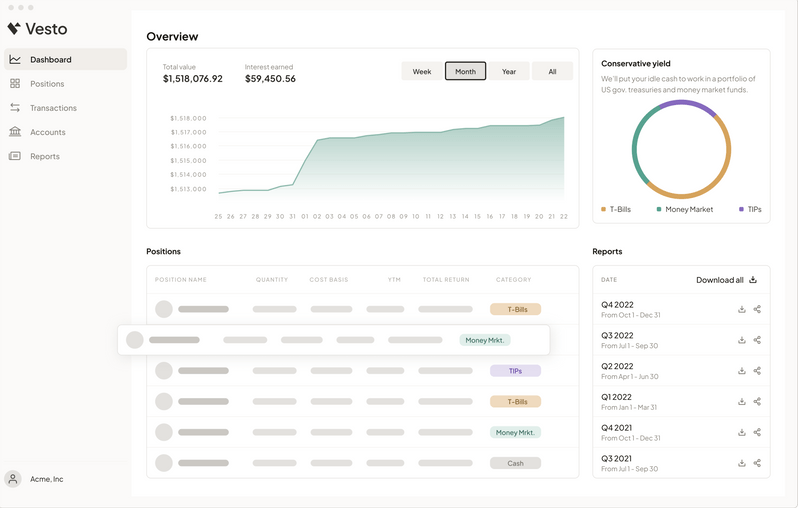The width and height of the screenshot is (798, 508).
Task: Click the Vesto logo icon
Action: pos(14,29)
